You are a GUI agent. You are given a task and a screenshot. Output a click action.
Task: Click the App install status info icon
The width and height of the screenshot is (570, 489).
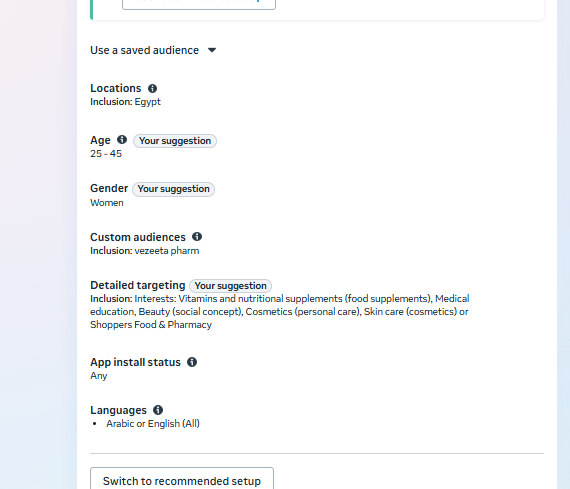tap(192, 362)
